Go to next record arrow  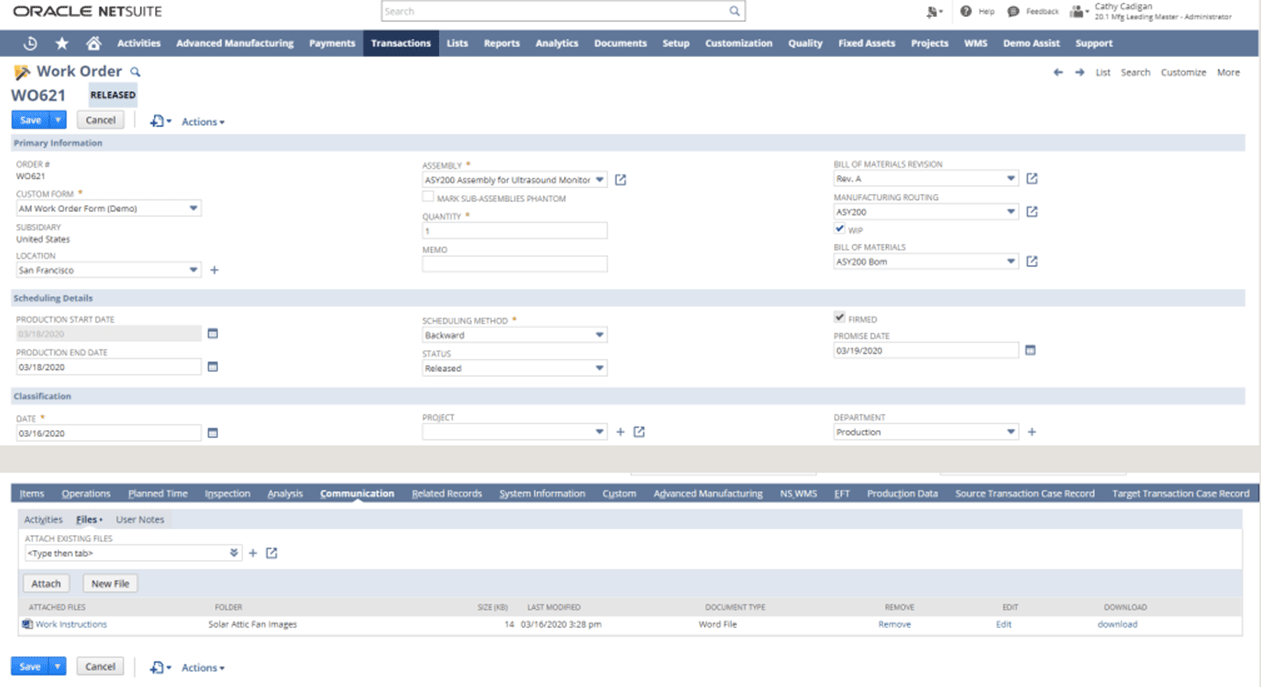1079,72
